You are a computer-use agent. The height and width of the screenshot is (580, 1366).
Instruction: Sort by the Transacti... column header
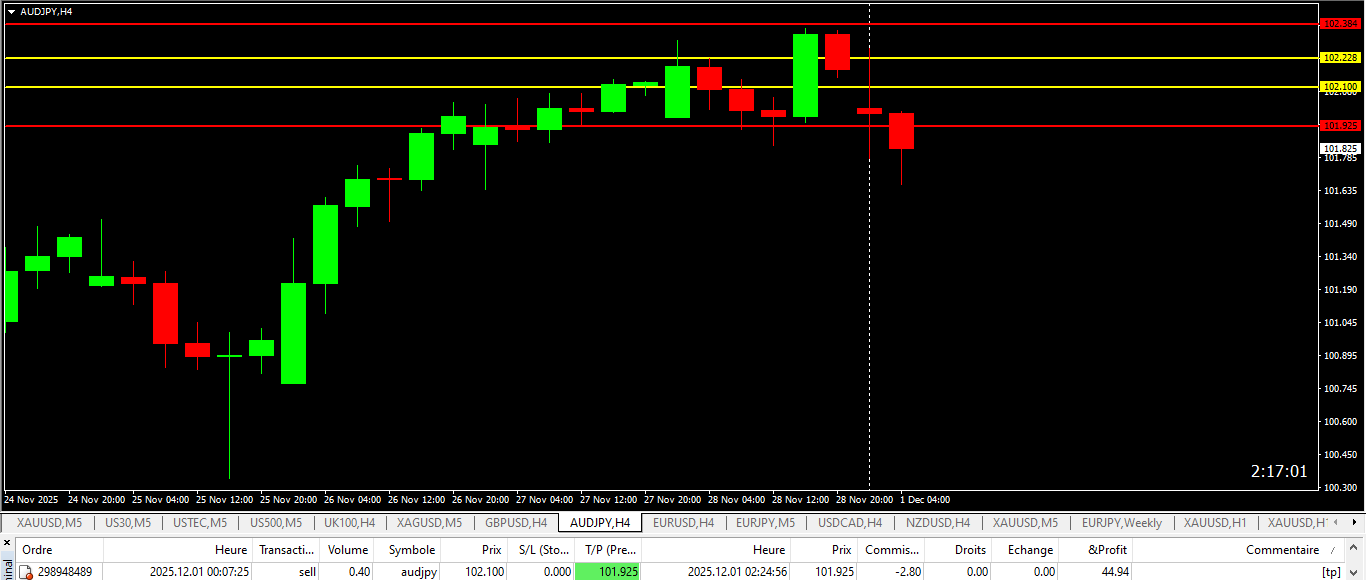(x=287, y=550)
